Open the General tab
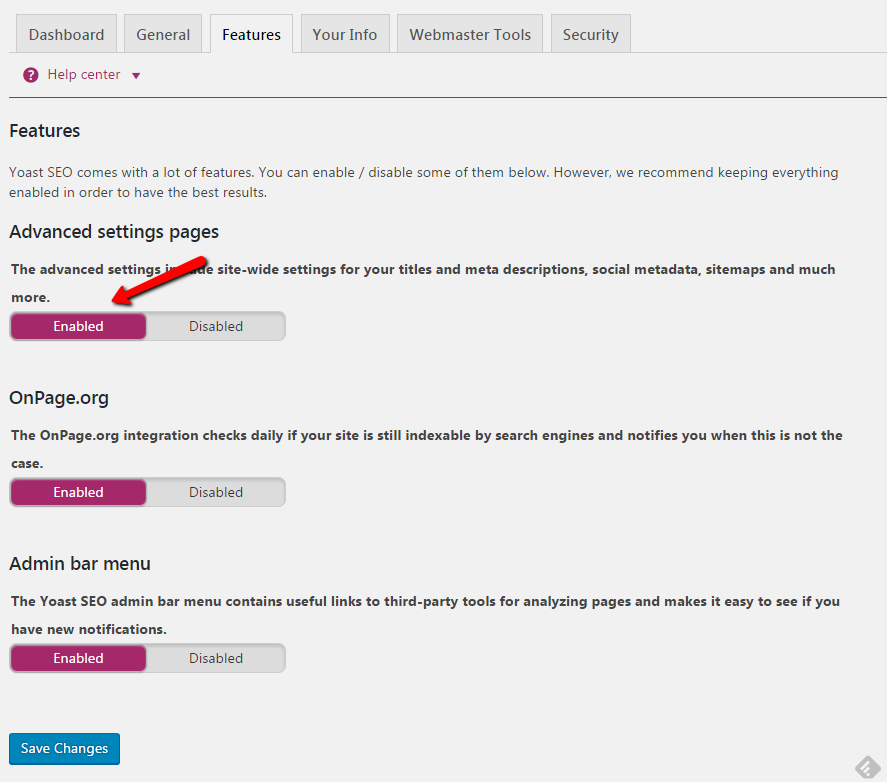This screenshot has height=782, width=887. tap(163, 33)
